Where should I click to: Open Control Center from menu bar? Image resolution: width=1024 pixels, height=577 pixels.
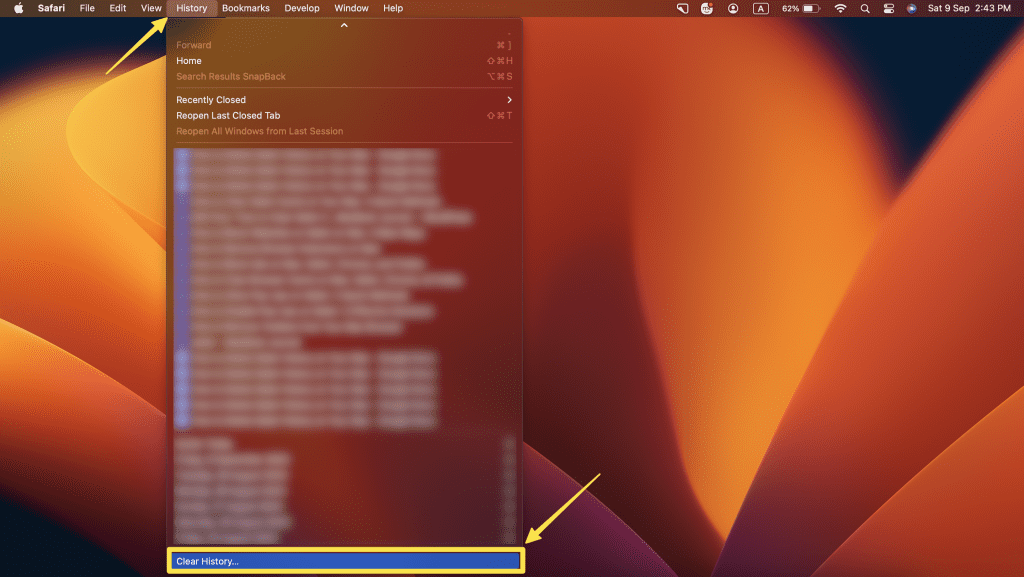888,8
